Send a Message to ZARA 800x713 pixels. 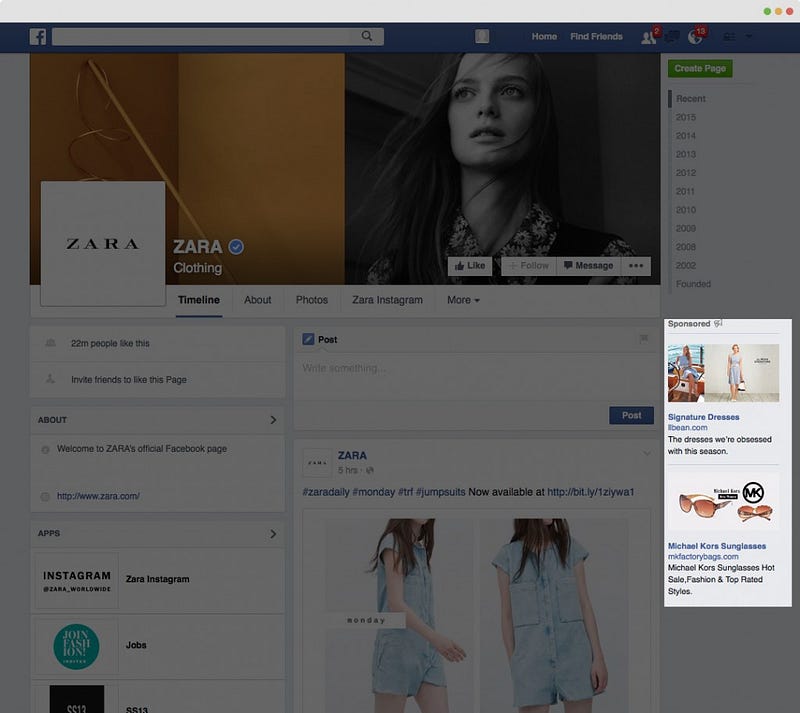coord(588,266)
